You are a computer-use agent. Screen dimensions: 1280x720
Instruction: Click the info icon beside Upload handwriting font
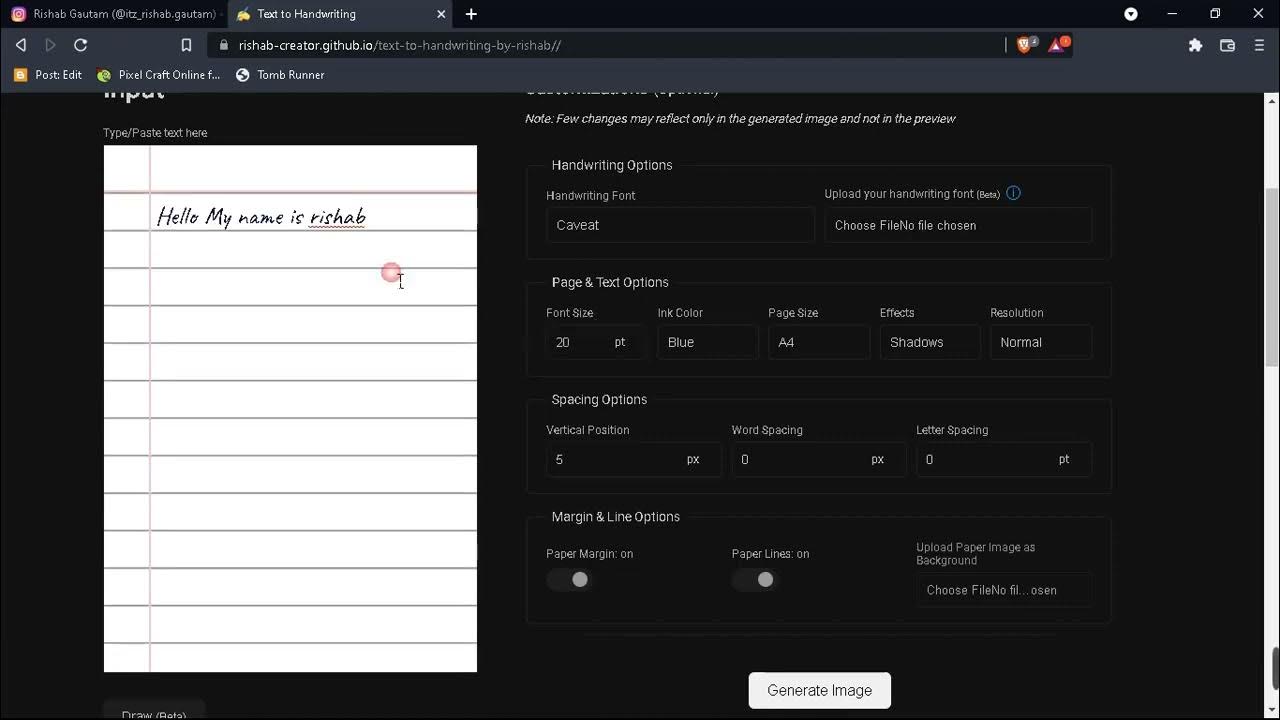click(x=1013, y=193)
